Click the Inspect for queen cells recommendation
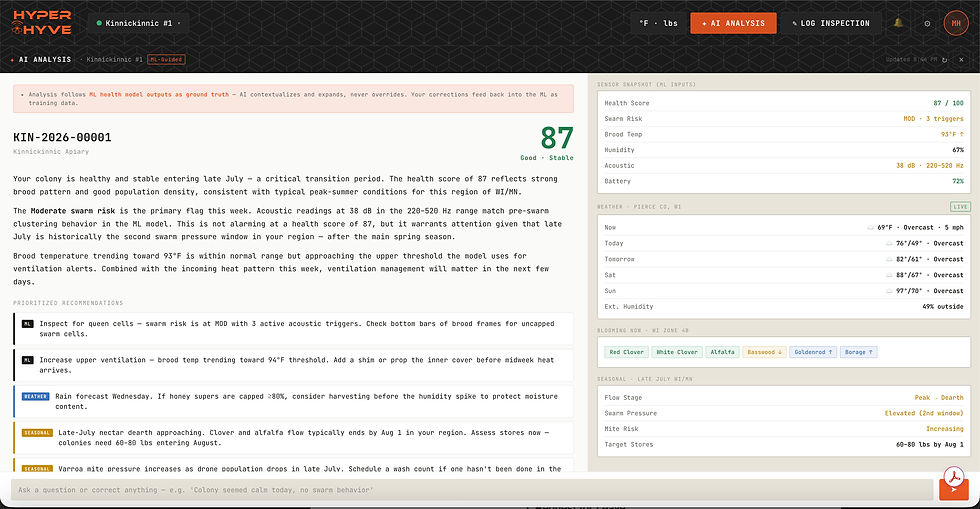This screenshot has height=509, width=980. click(293, 329)
